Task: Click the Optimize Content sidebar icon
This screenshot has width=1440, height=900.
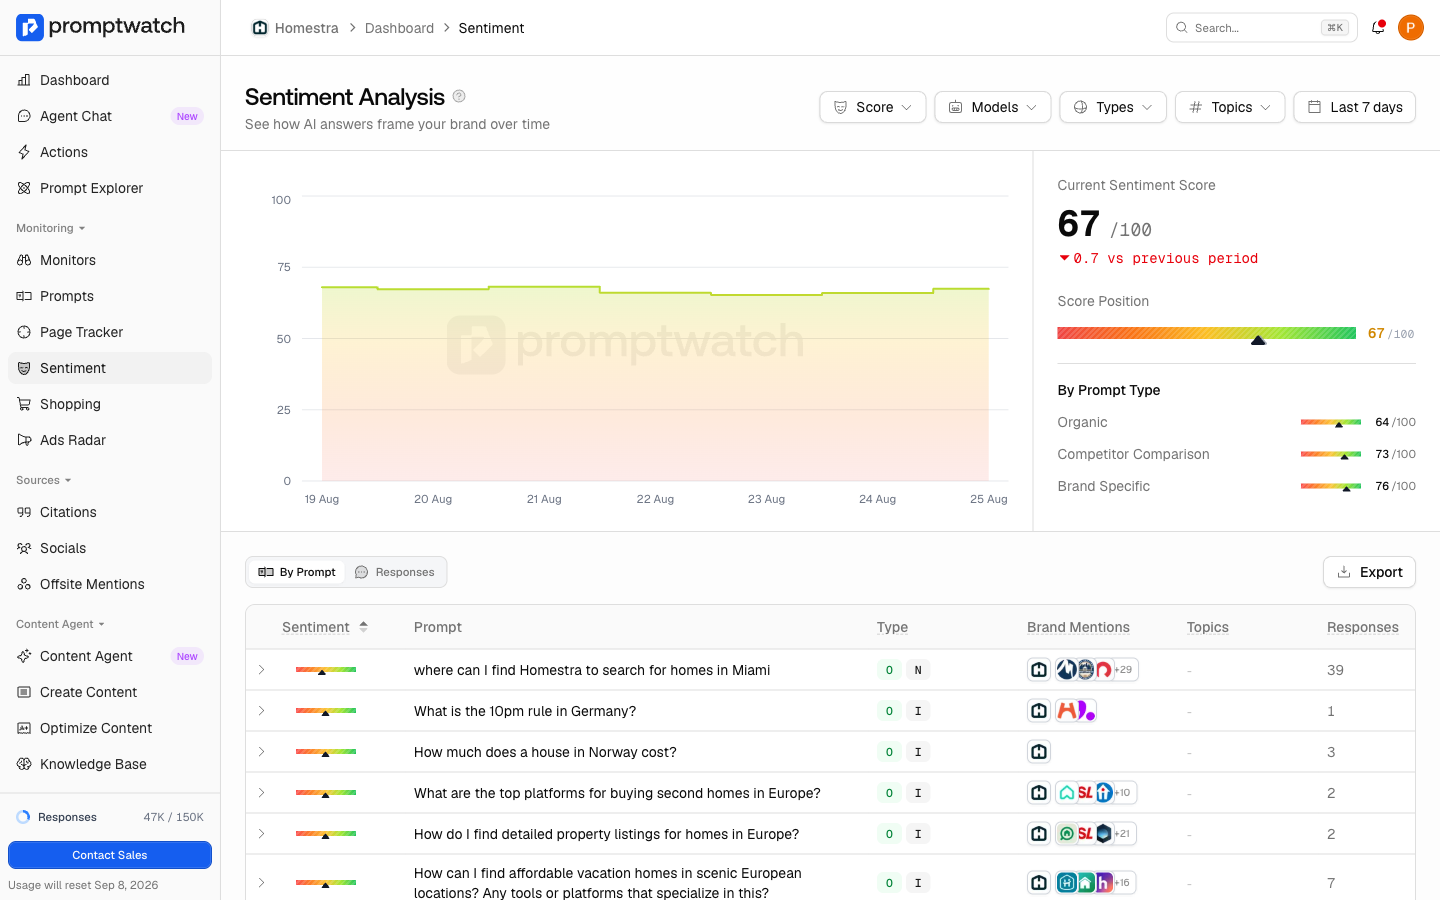Action: 24,728
